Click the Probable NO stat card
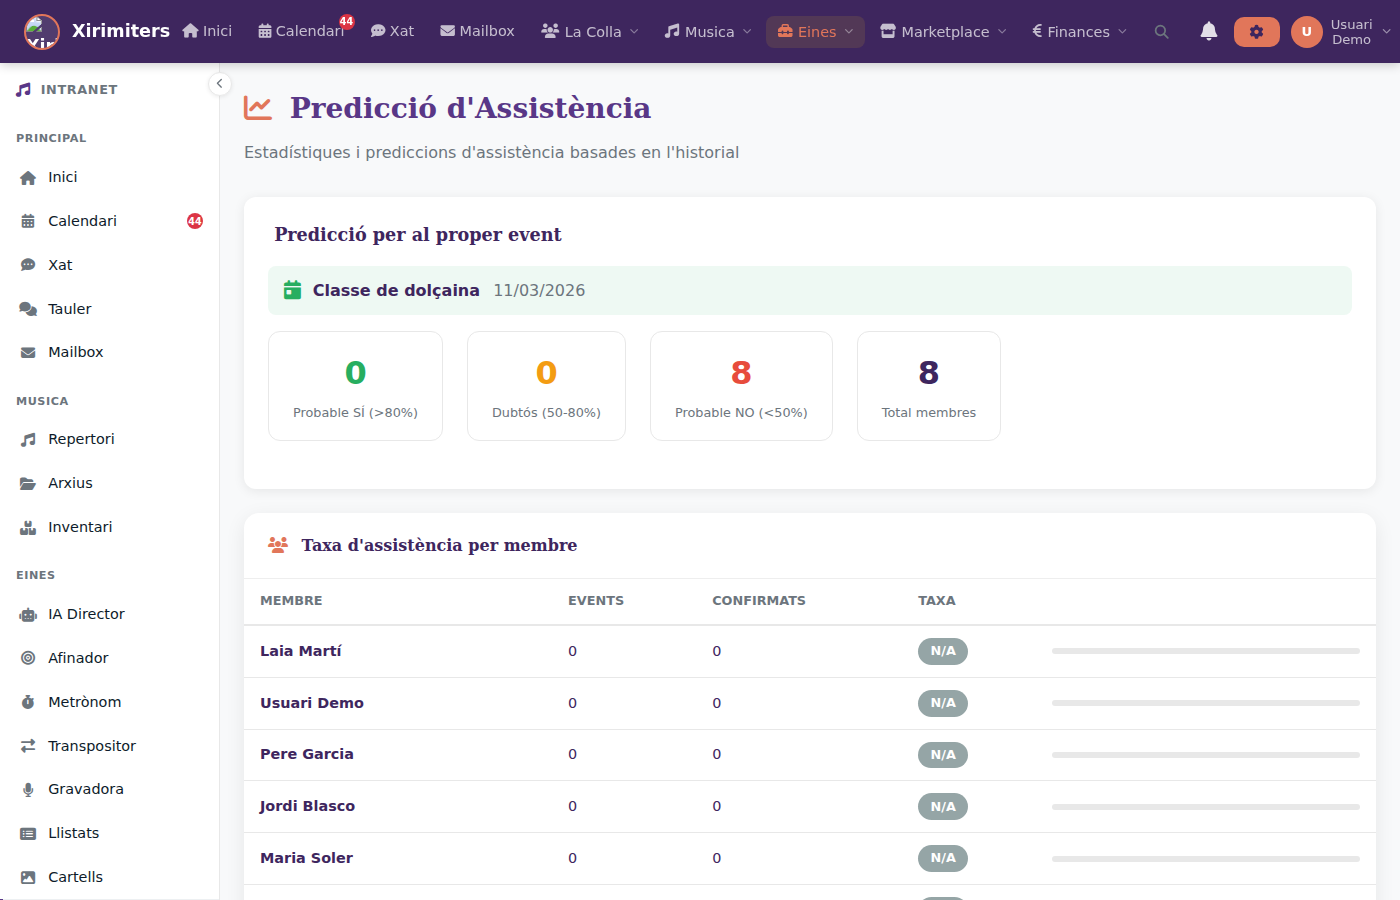This screenshot has width=1400, height=900. click(741, 386)
